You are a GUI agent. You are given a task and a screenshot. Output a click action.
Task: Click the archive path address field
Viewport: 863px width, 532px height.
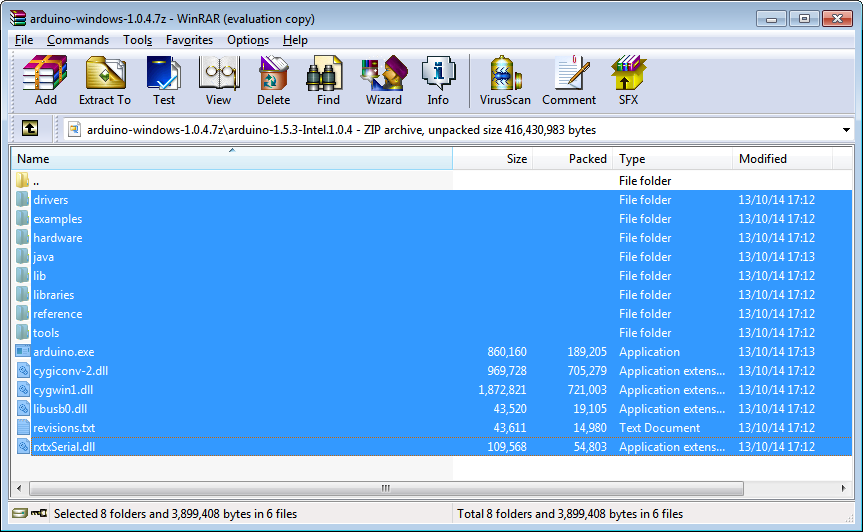coord(459,130)
